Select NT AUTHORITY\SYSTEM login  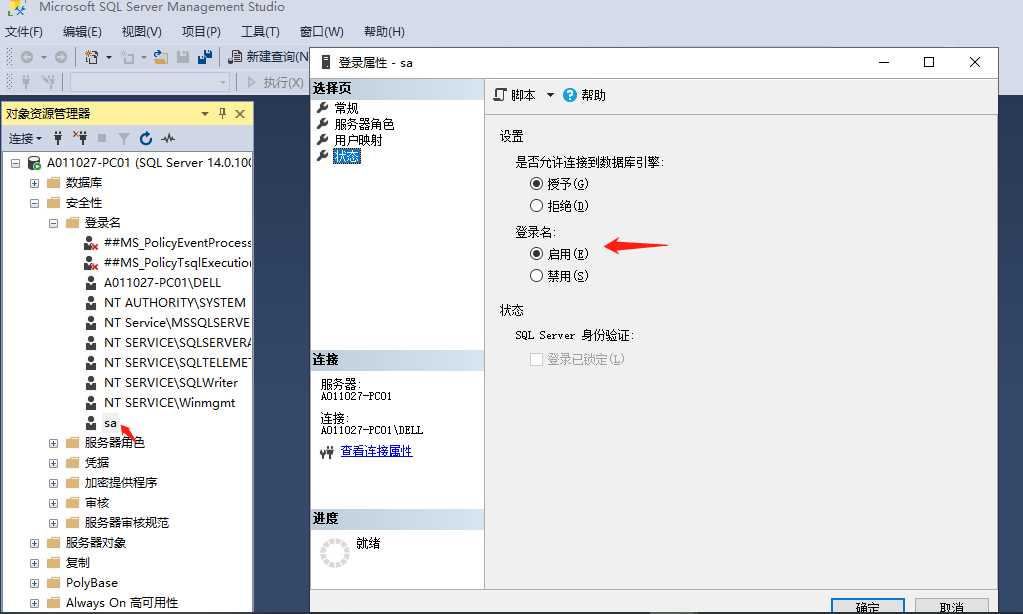click(175, 303)
